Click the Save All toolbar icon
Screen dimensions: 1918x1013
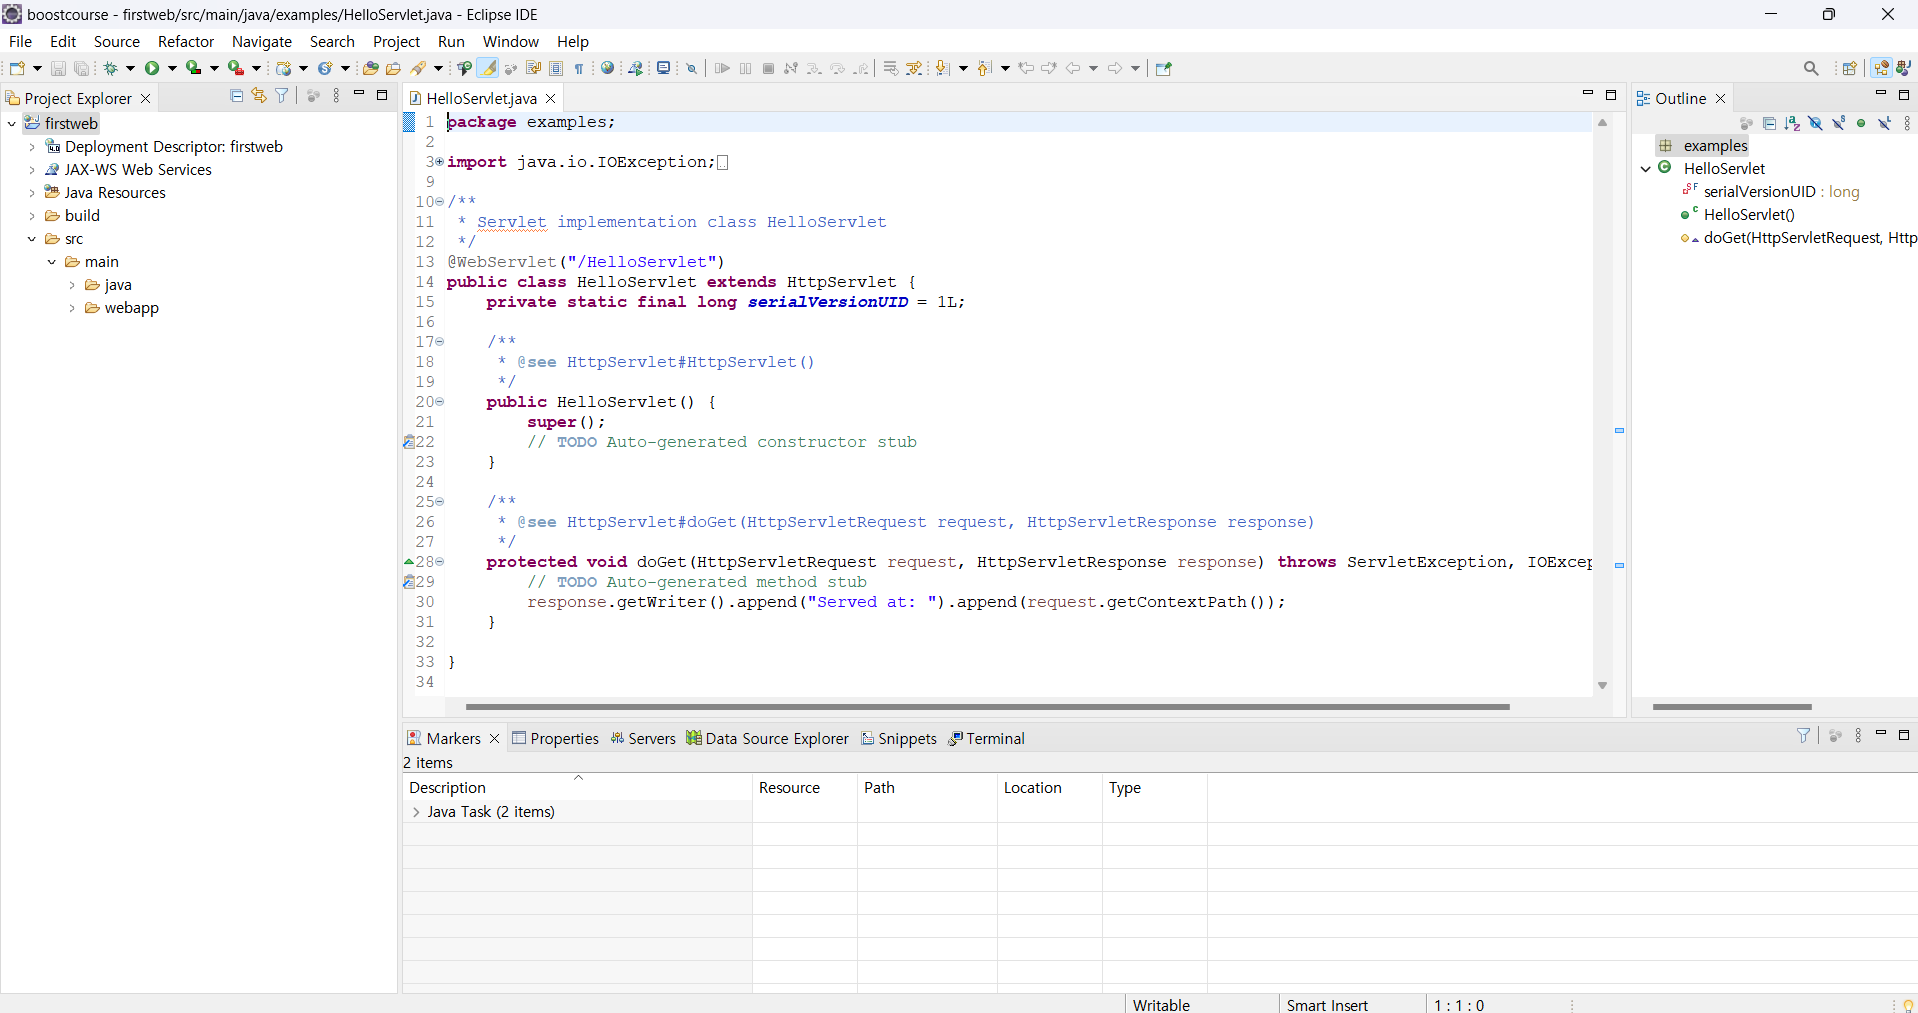tap(82, 68)
